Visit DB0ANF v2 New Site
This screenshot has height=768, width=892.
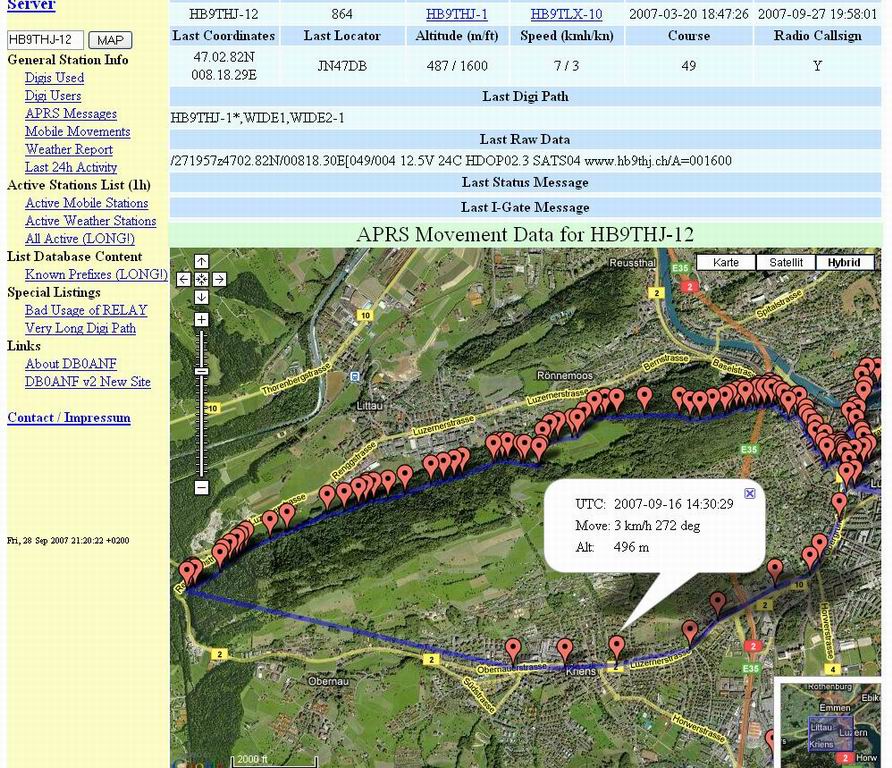point(88,382)
